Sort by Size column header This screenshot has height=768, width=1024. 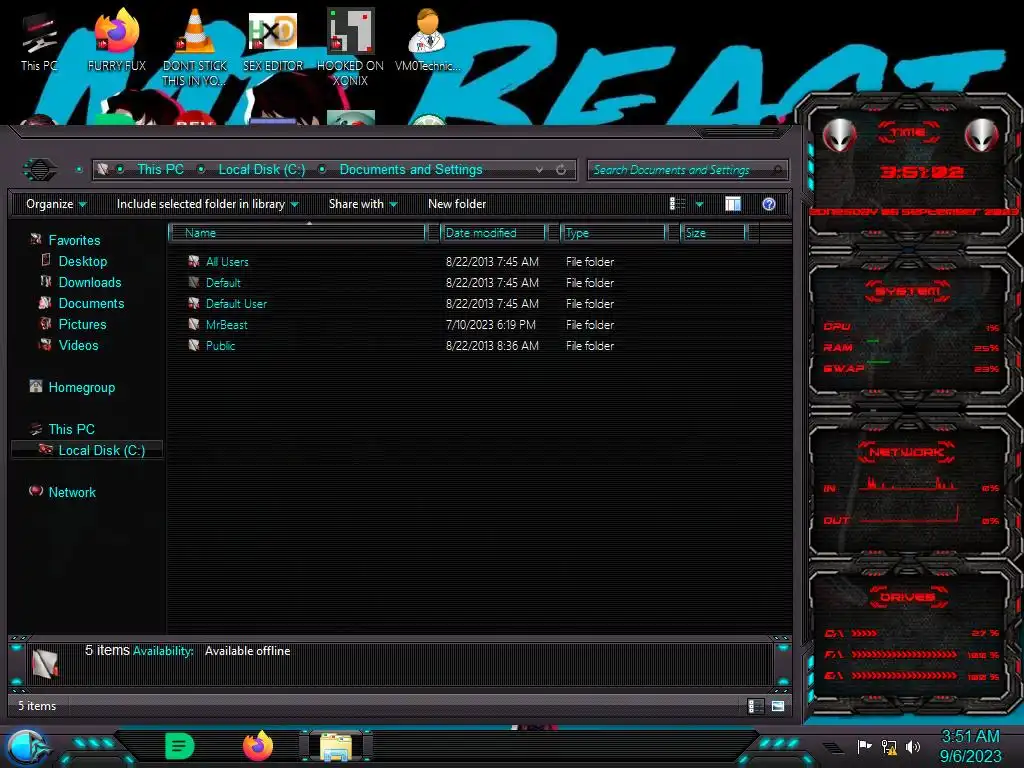tap(712, 232)
